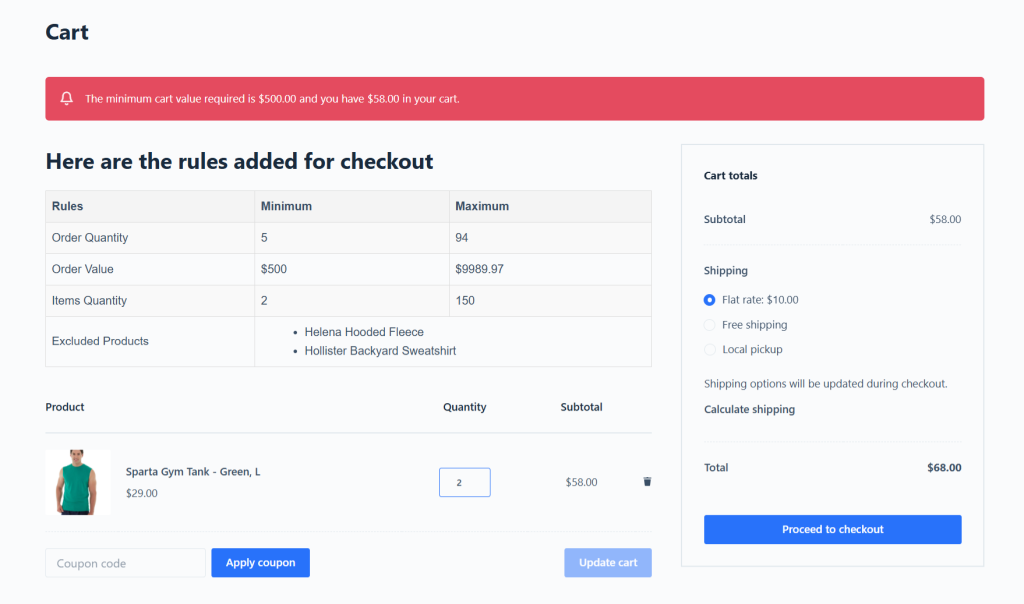Click the quantity field showing 2
This screenshot has height=604, width=1024.
464,482
